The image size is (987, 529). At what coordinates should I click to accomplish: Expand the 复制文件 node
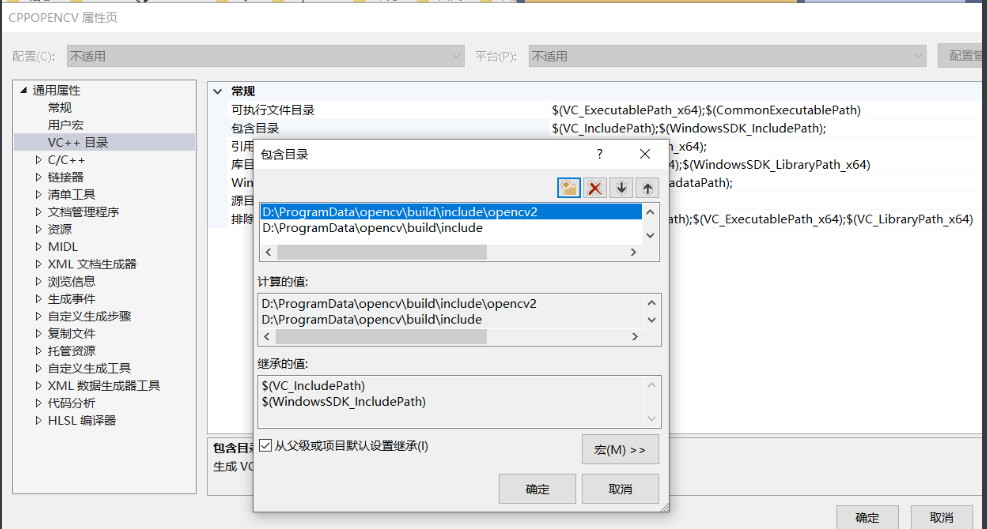coord(38,333)
